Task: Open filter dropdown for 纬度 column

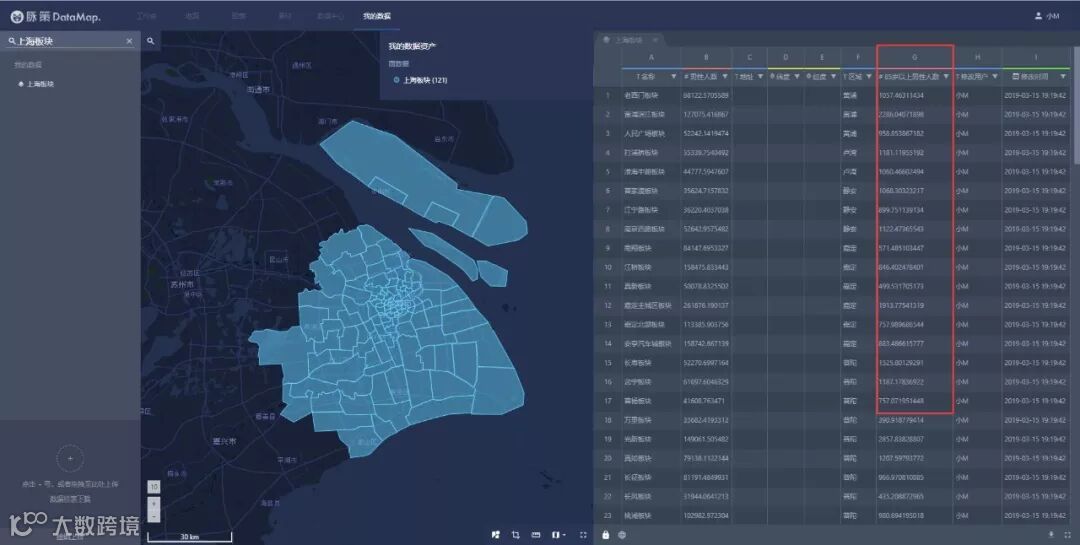Action: (x=797, y=76)
